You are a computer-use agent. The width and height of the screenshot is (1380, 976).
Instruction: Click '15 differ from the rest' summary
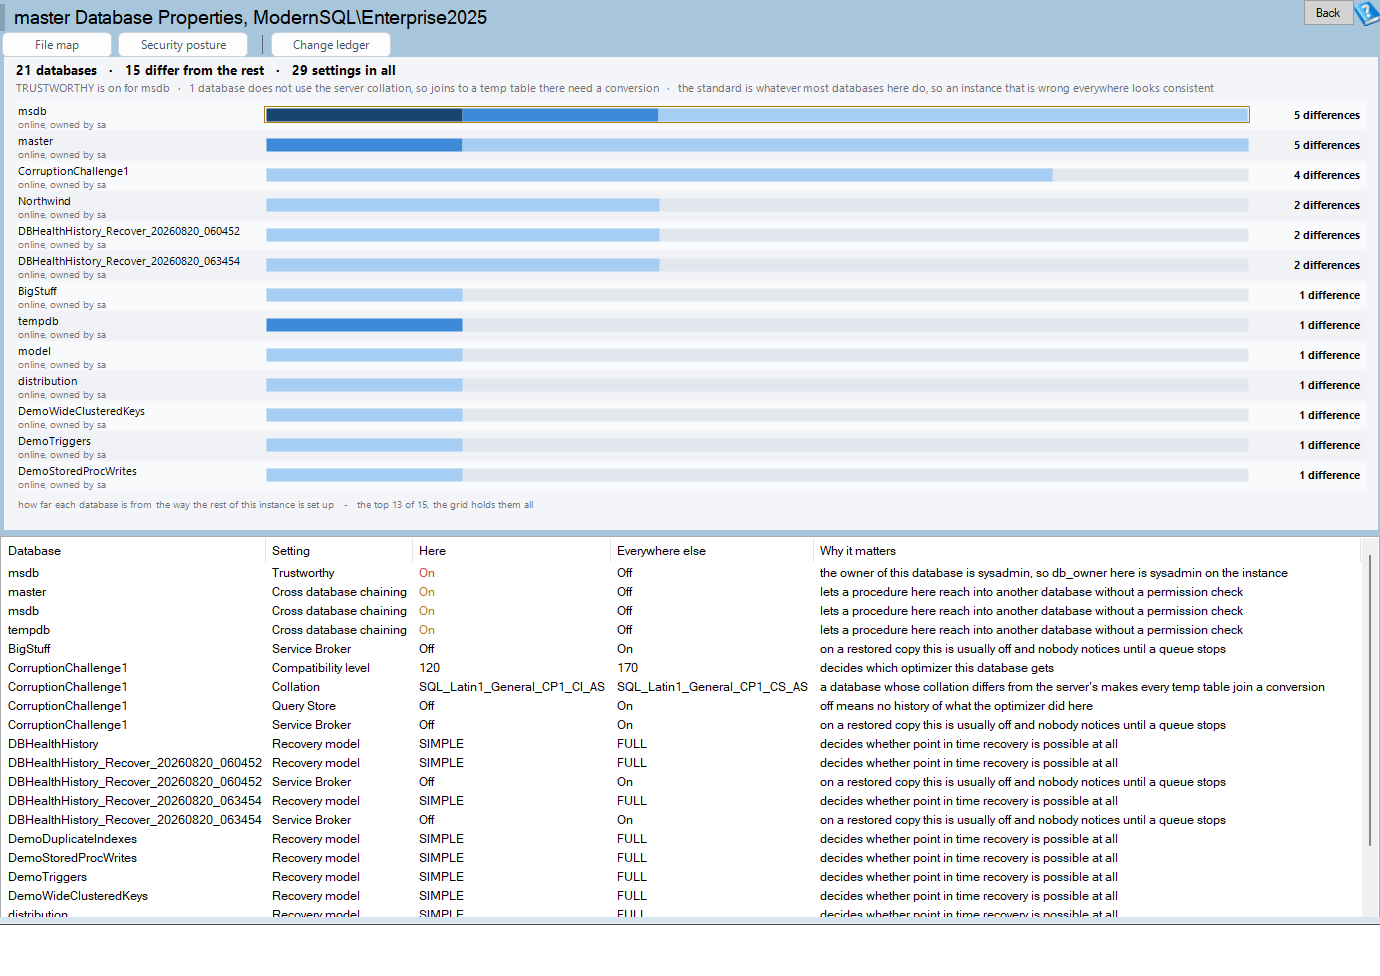click(195, 70)
